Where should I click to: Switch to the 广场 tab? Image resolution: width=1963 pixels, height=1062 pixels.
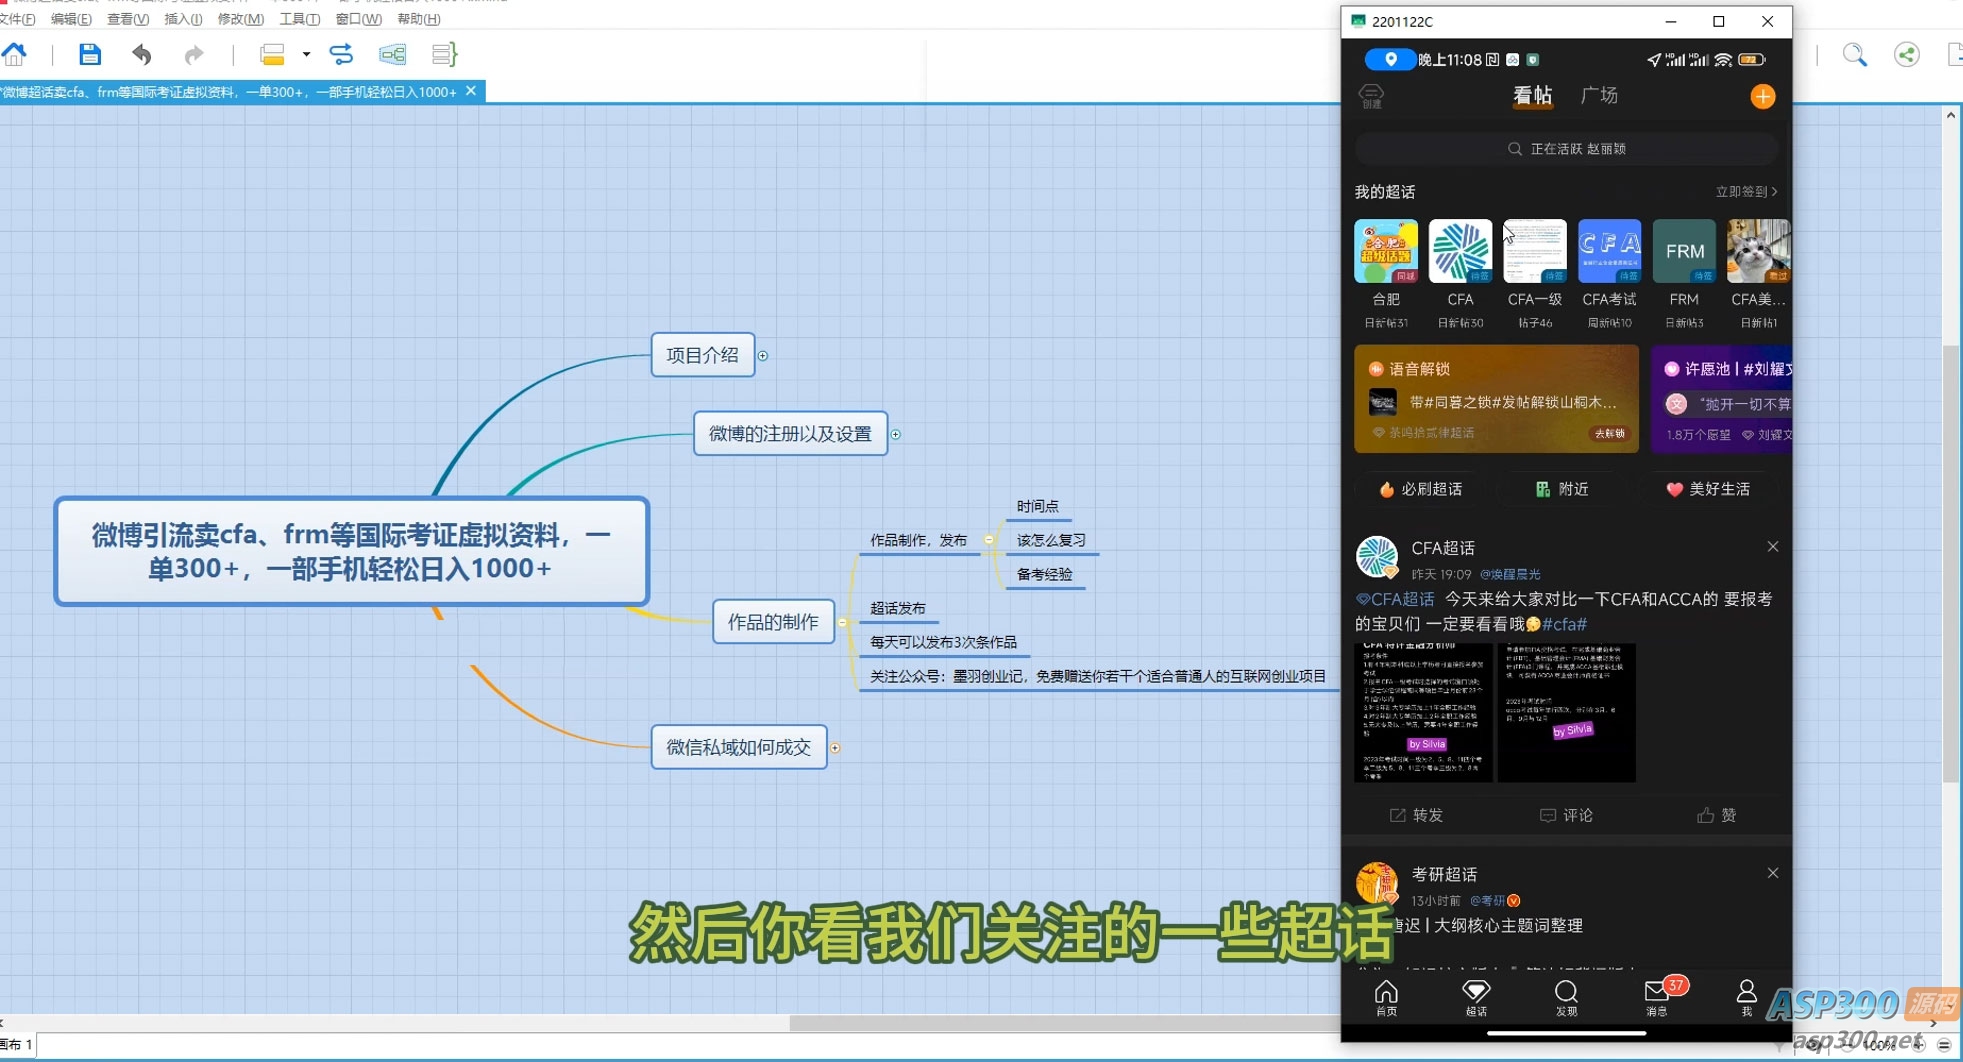pyautogui.click(x=1599, y=95)
